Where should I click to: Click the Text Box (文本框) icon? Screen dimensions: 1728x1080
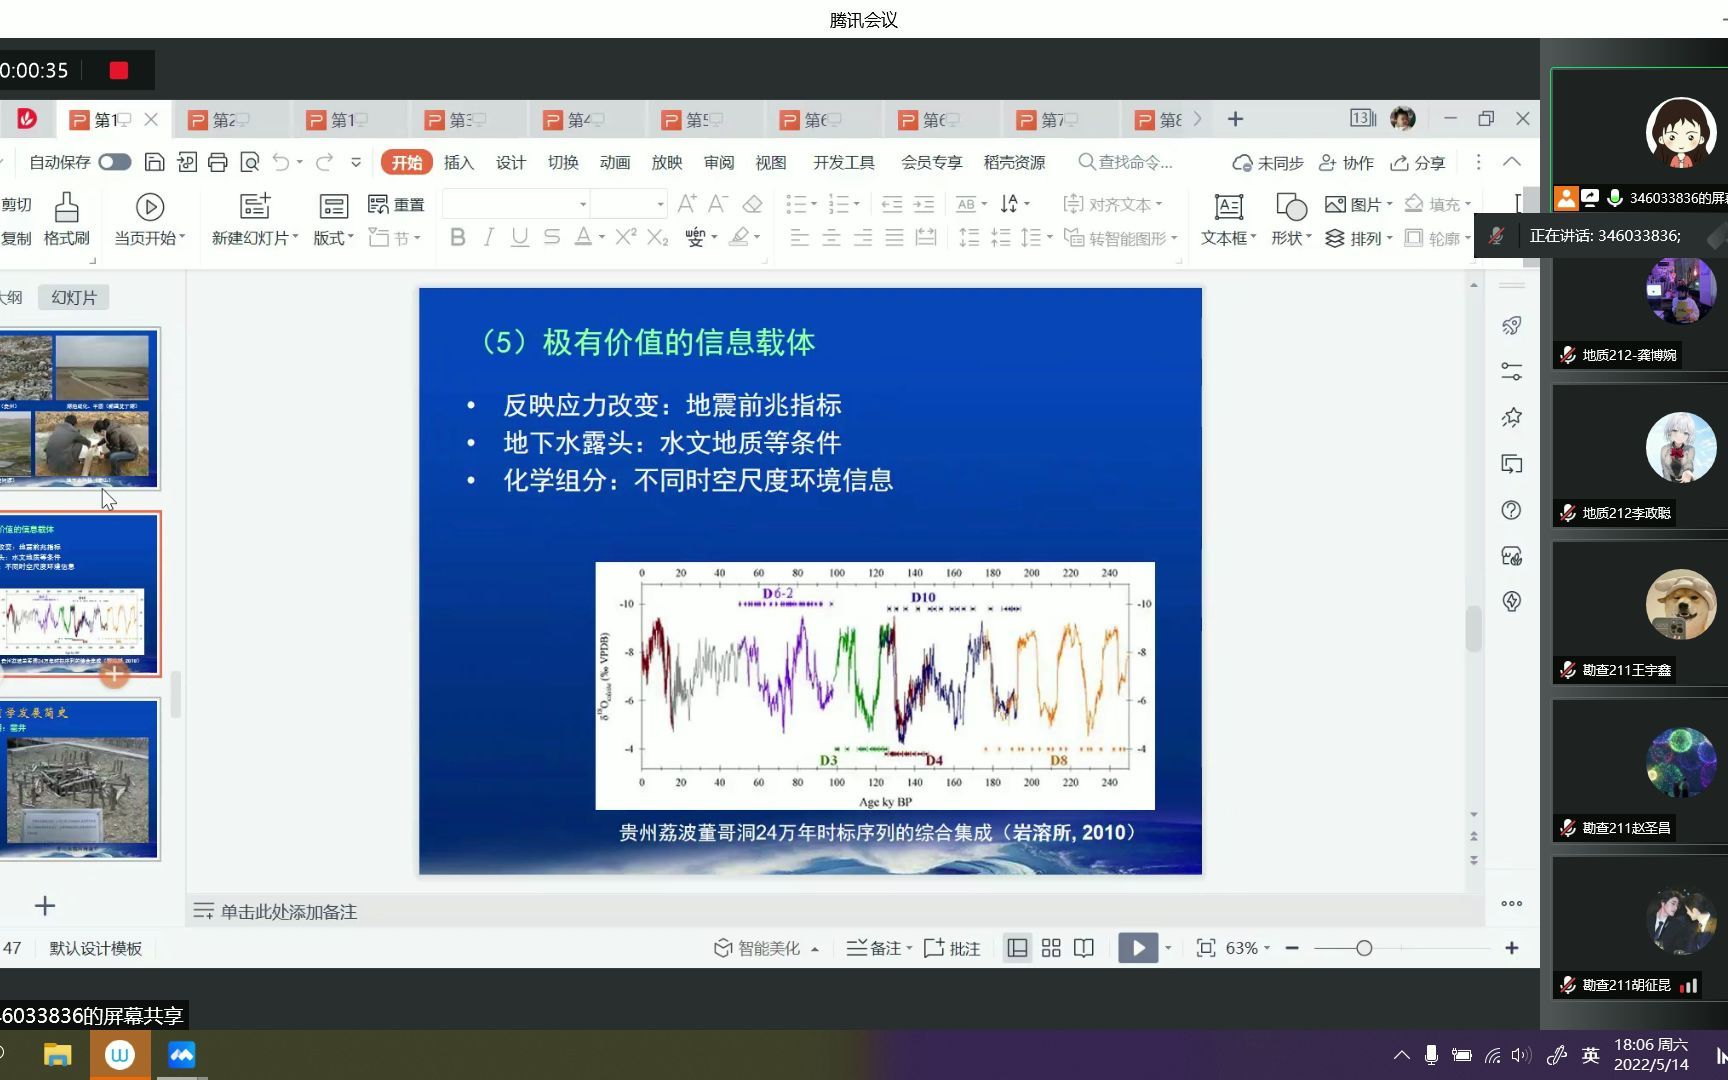click(x=1228, y=207)
